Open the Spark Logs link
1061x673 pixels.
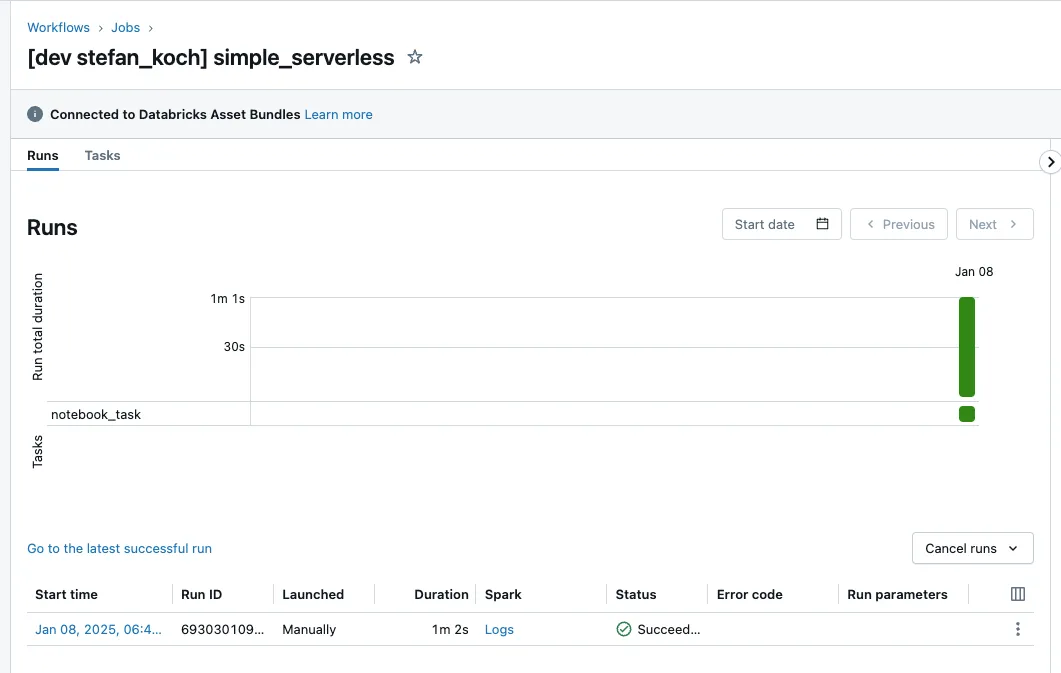(x=499, y=630)
